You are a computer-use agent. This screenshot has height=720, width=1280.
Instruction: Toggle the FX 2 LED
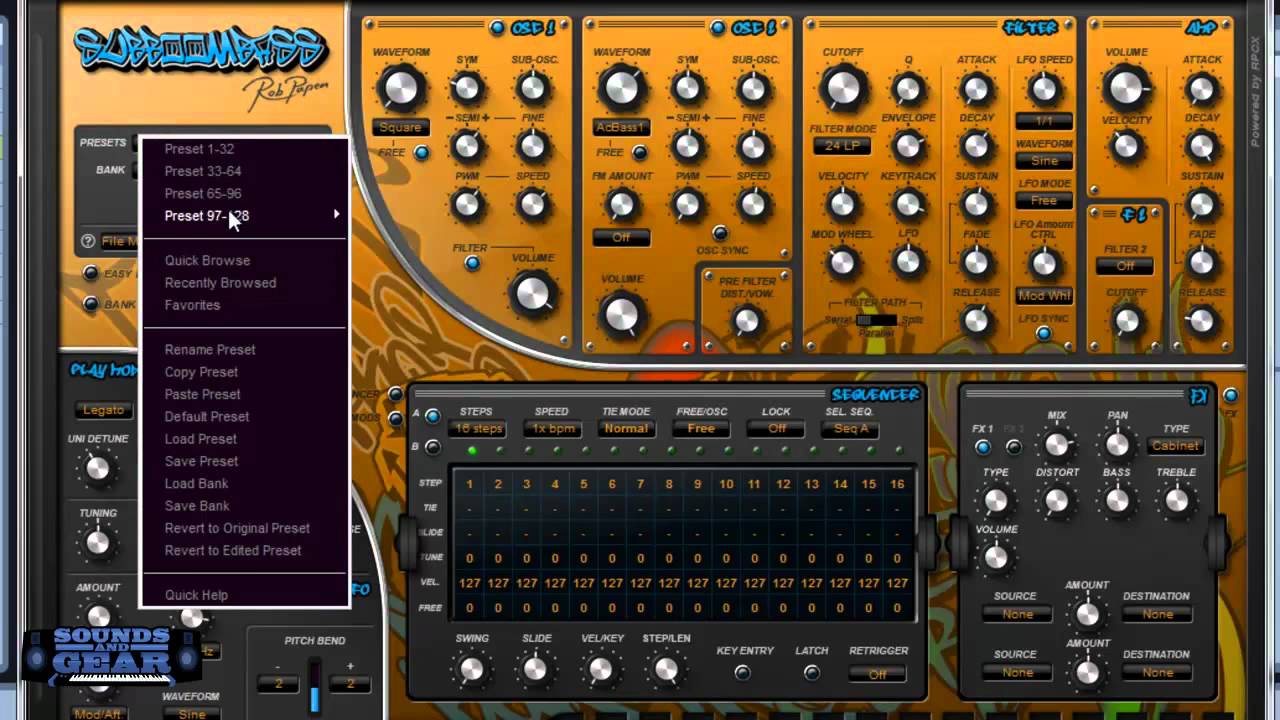click(x=1013, y=447)
